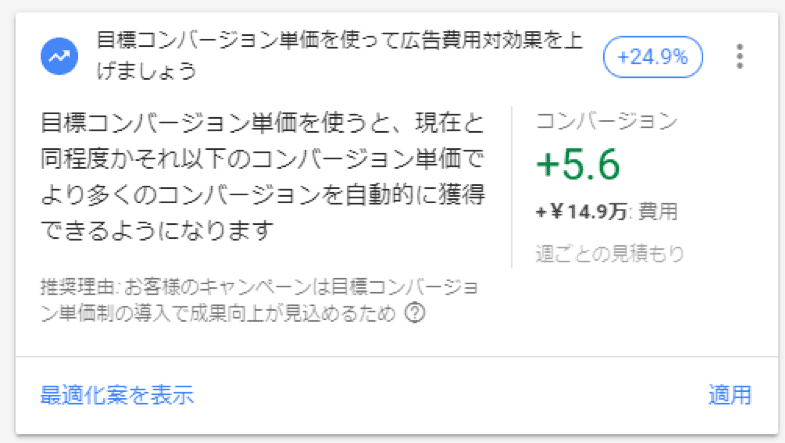Click the 週ごとの見積もり estimate text

610,253
